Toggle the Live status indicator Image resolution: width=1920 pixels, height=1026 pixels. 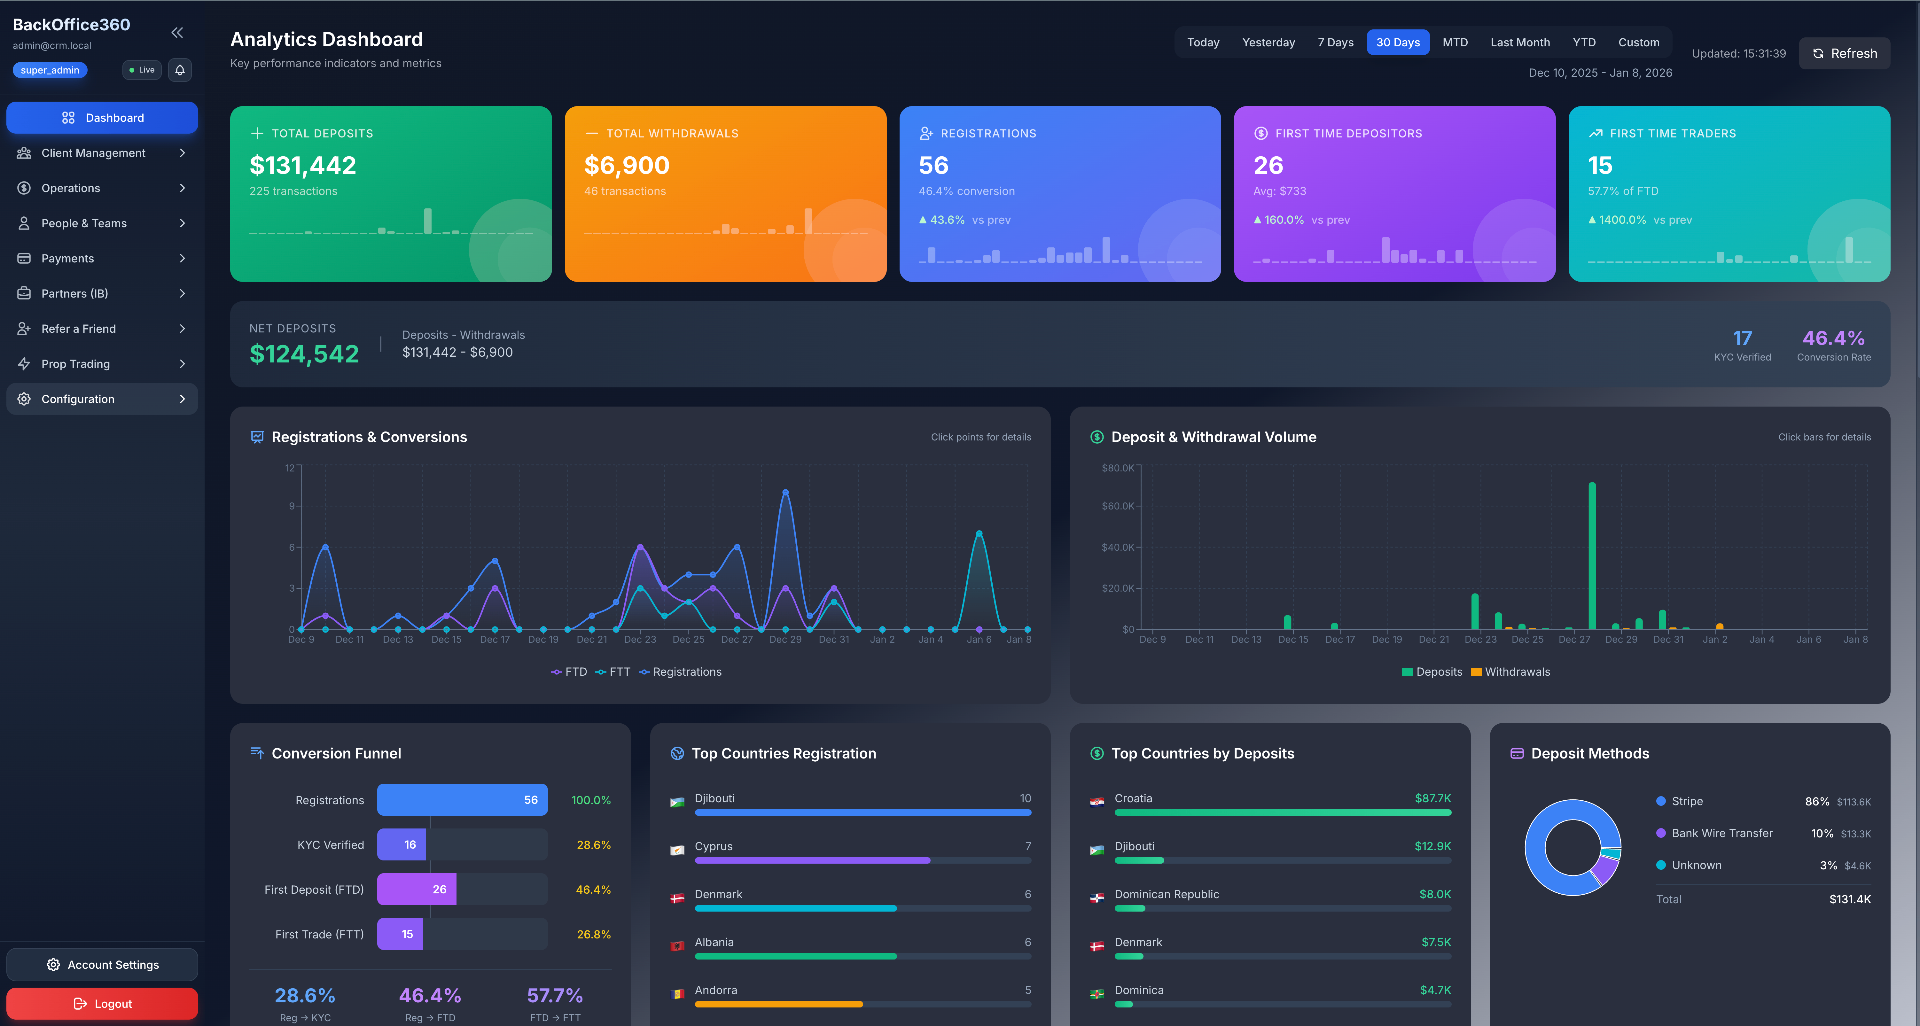pos(142,70)
